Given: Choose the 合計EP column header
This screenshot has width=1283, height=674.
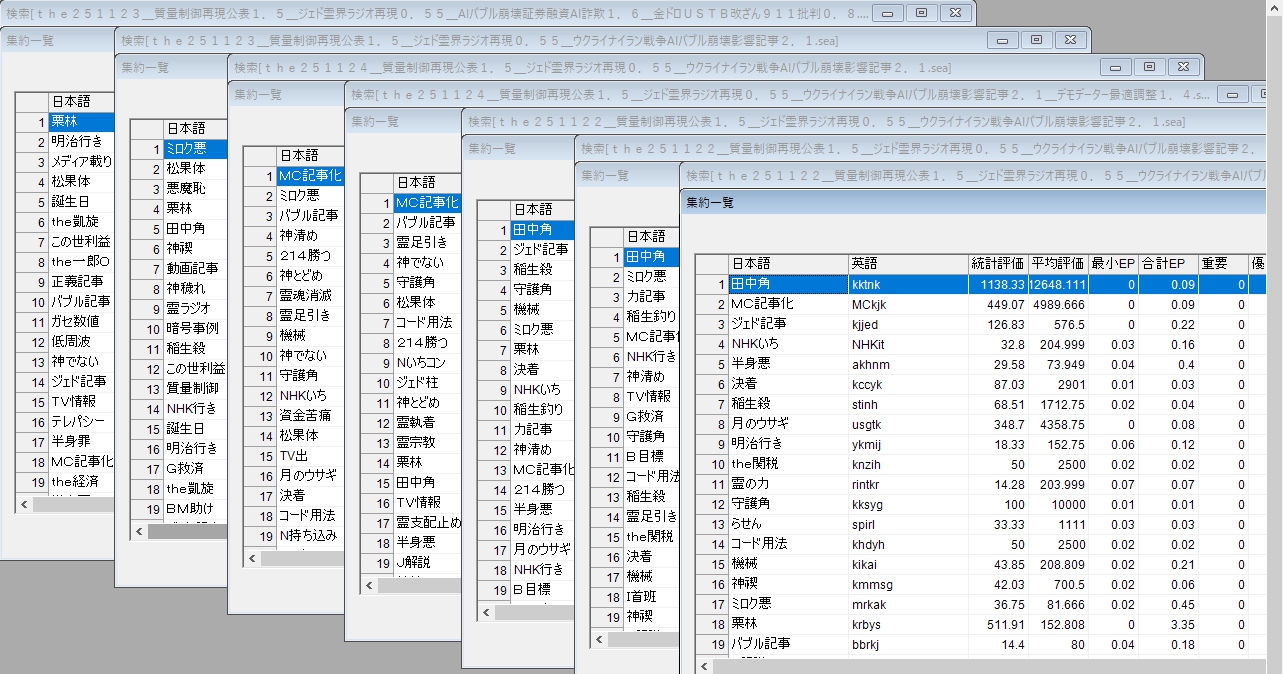Looking at the screenshot, I should [1164, 264].
